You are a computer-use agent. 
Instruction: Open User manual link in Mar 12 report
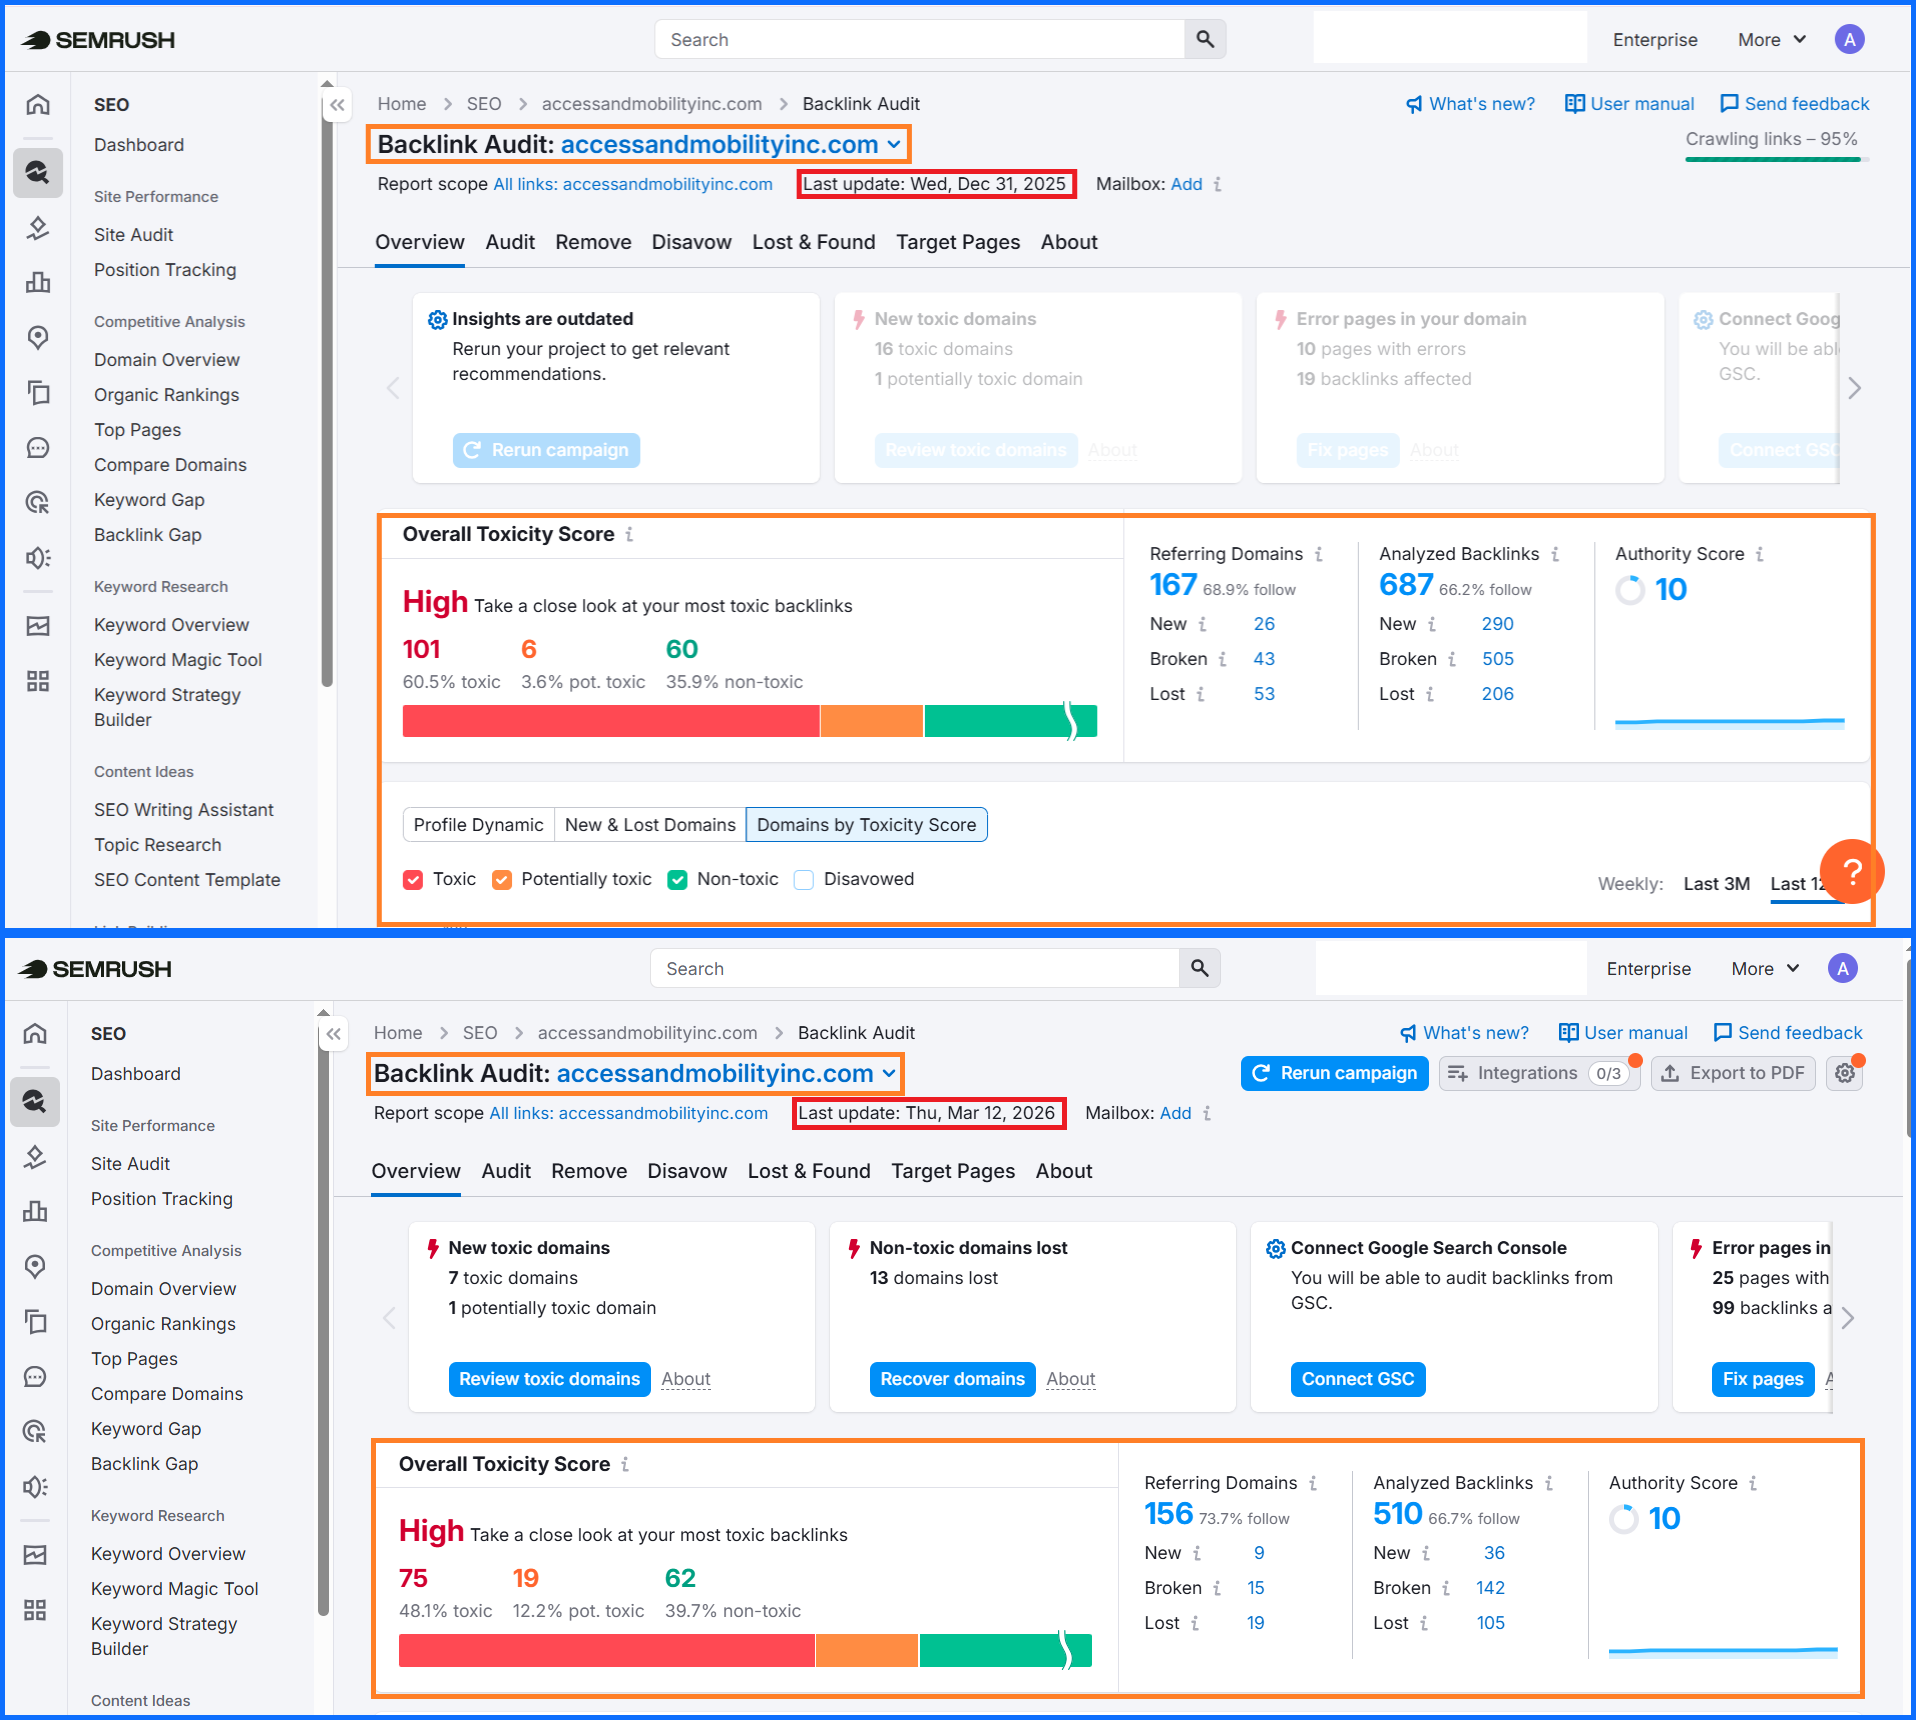pos(1623,1033)
